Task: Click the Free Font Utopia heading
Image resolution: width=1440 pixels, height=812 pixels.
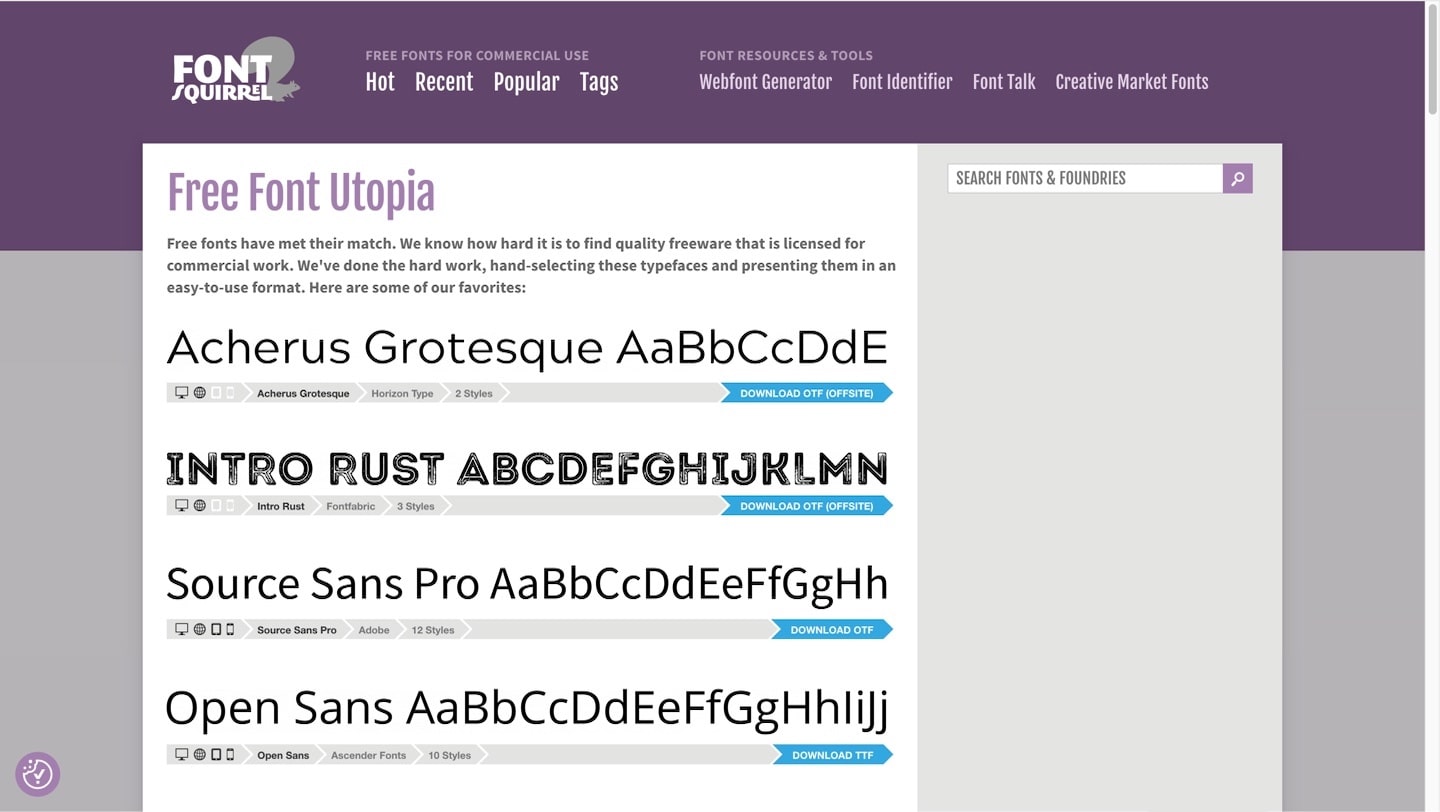Action: click(301, 193)
